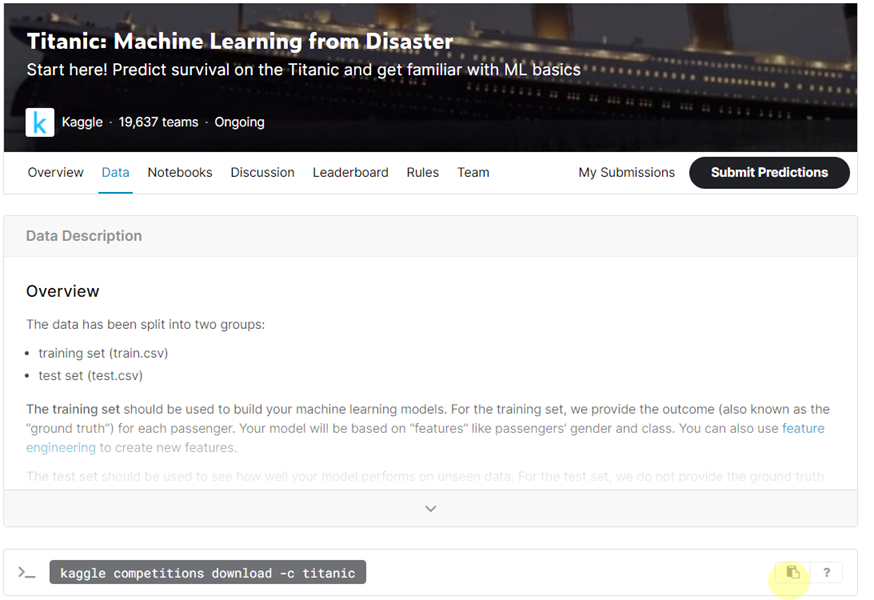
Task: Click the Ongoing status text
Action: point(239,122)
